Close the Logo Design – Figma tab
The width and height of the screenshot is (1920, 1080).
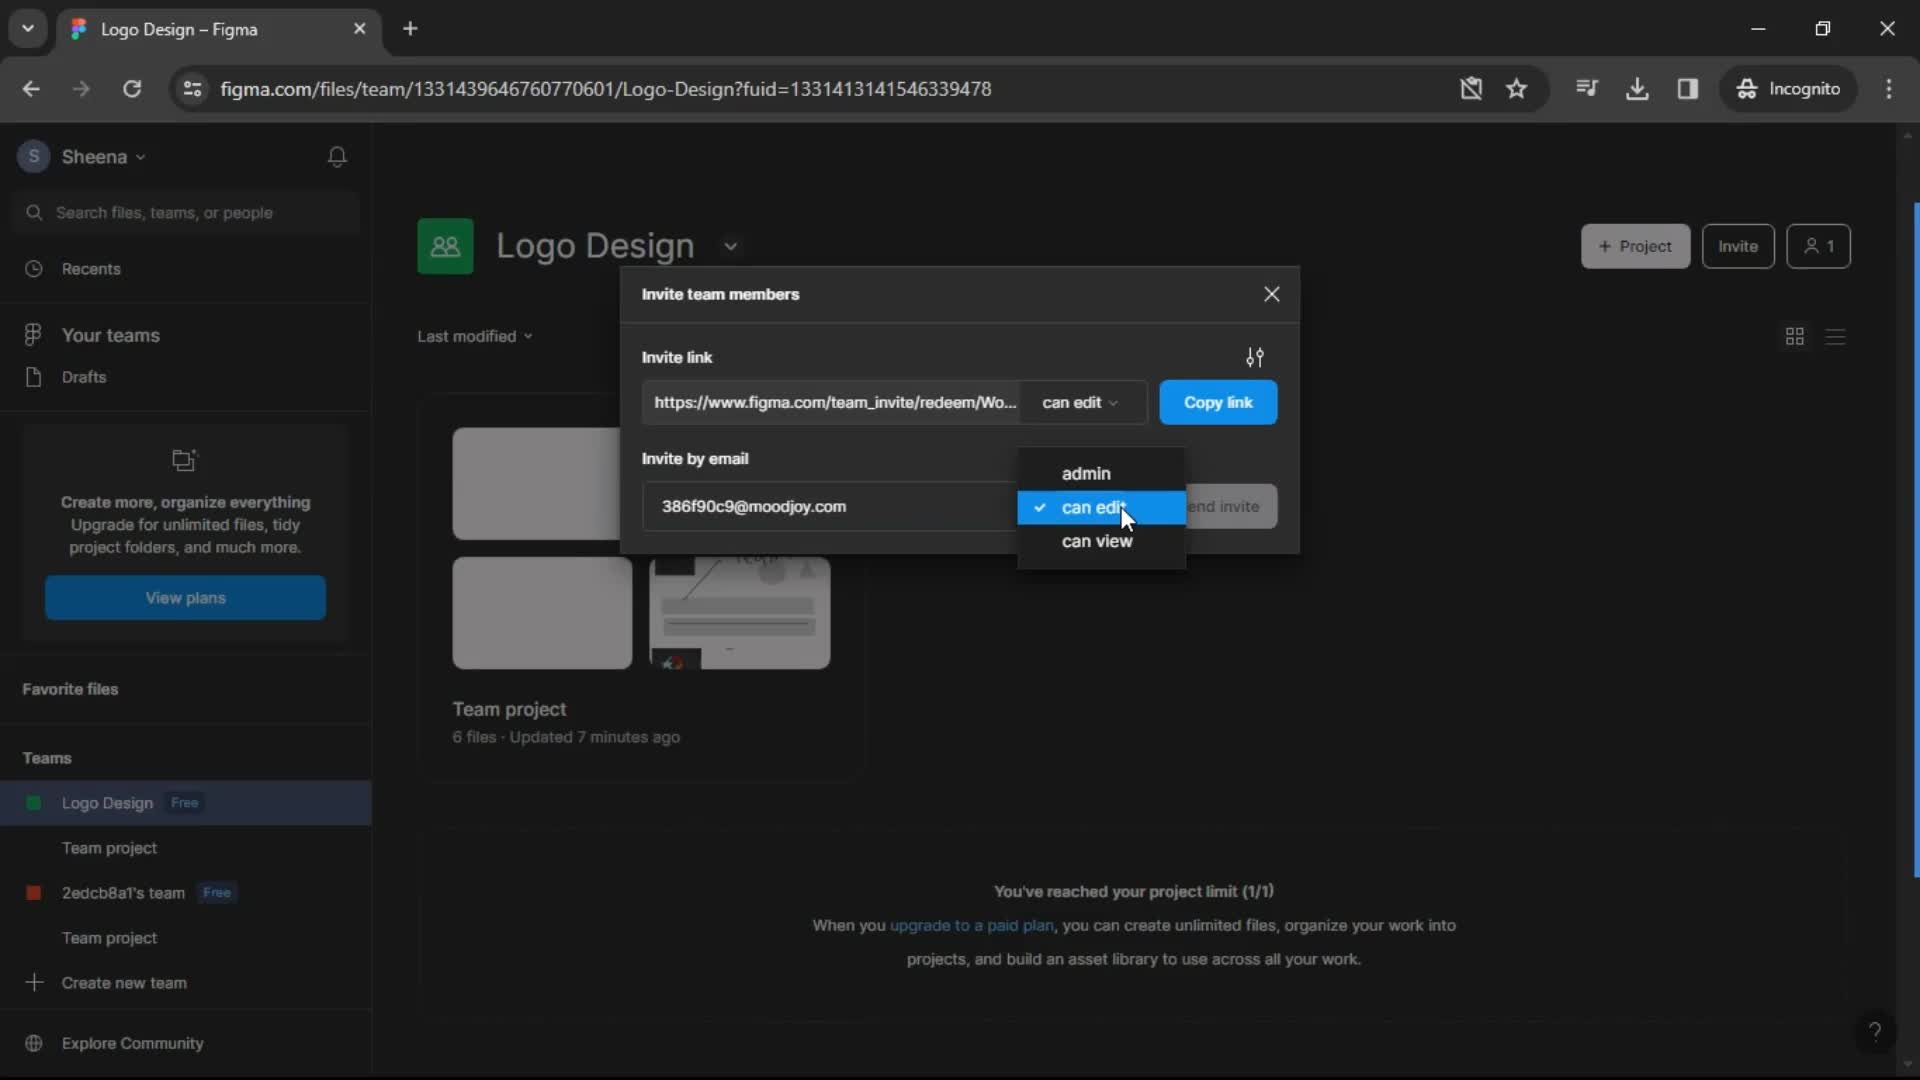coord(360,29)
